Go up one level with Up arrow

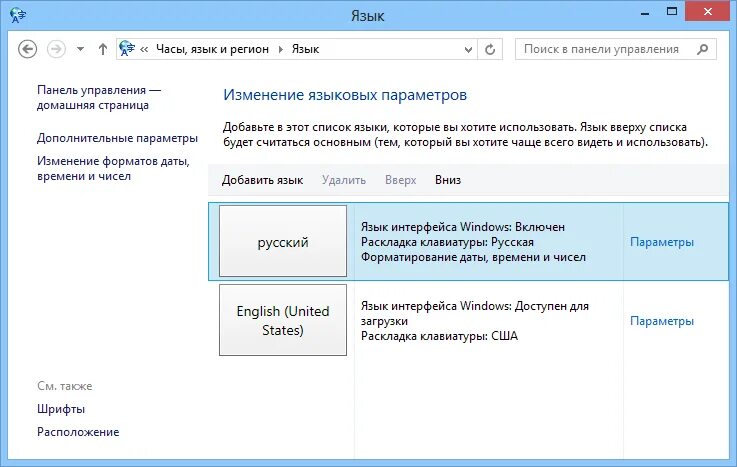point(102,49)
